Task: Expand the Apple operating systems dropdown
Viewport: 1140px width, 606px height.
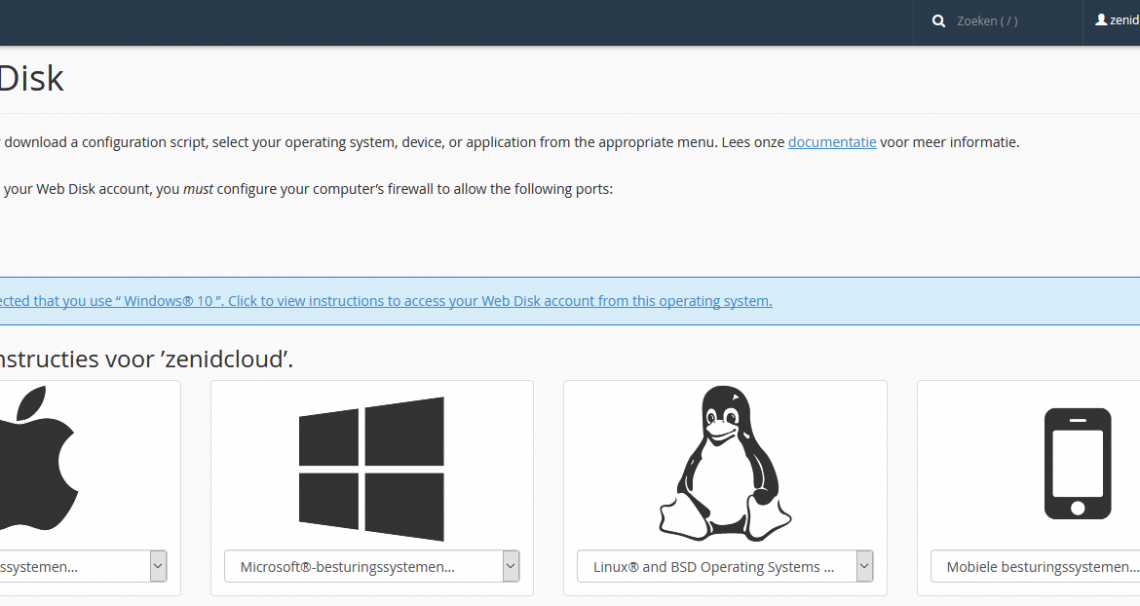Action: [84, 567]
